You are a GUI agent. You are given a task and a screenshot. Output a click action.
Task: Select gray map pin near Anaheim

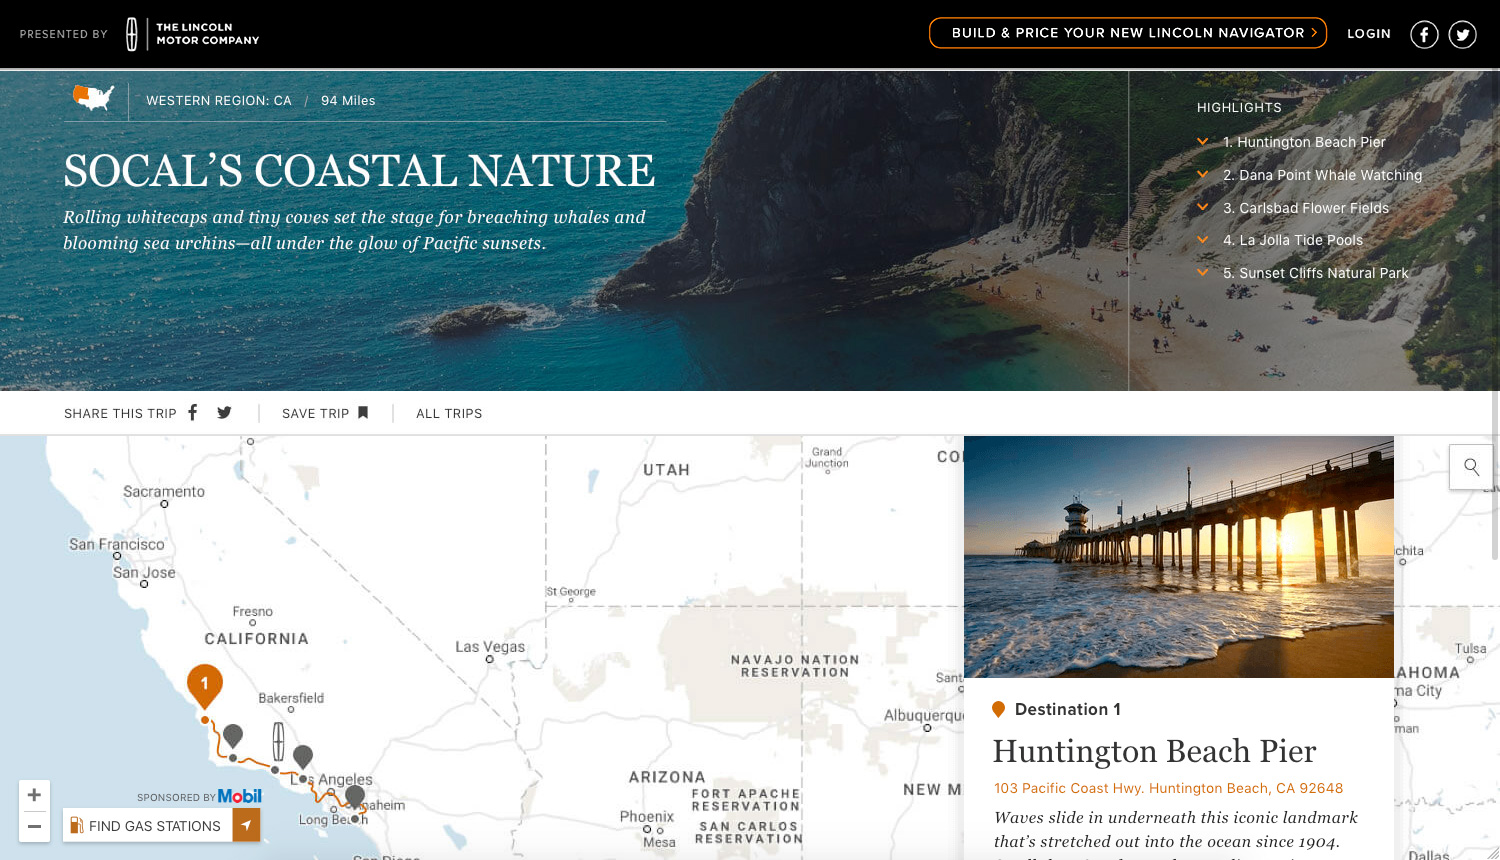point(355,796)
